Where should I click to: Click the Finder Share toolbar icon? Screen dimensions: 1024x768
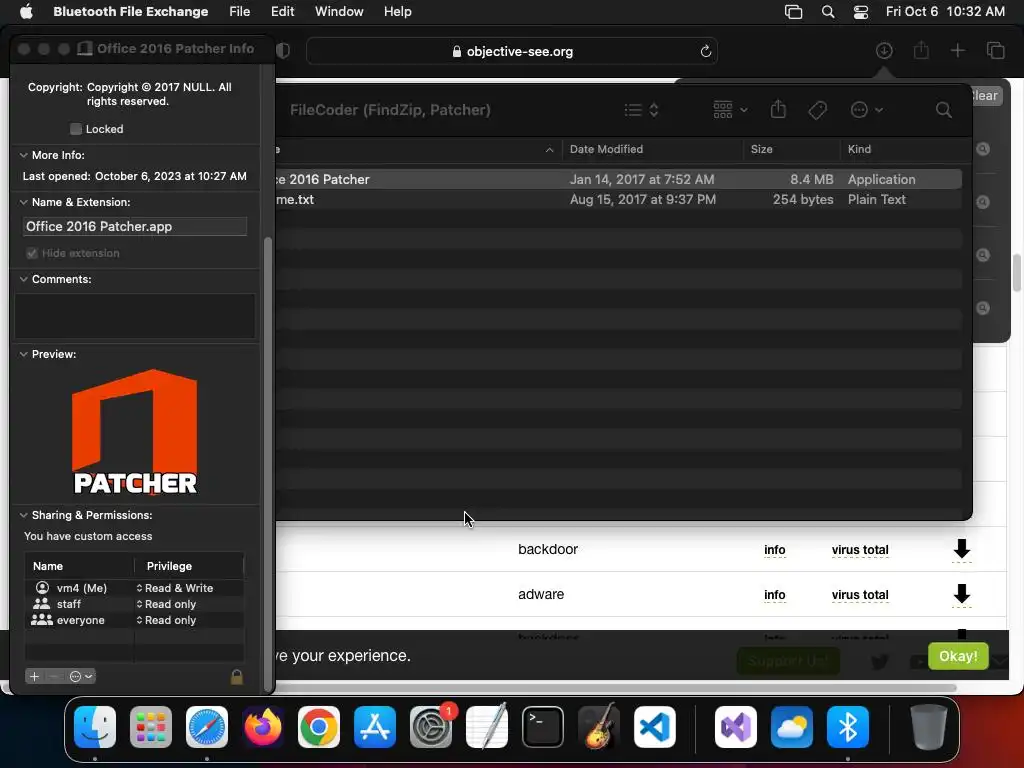click(778, 109)
